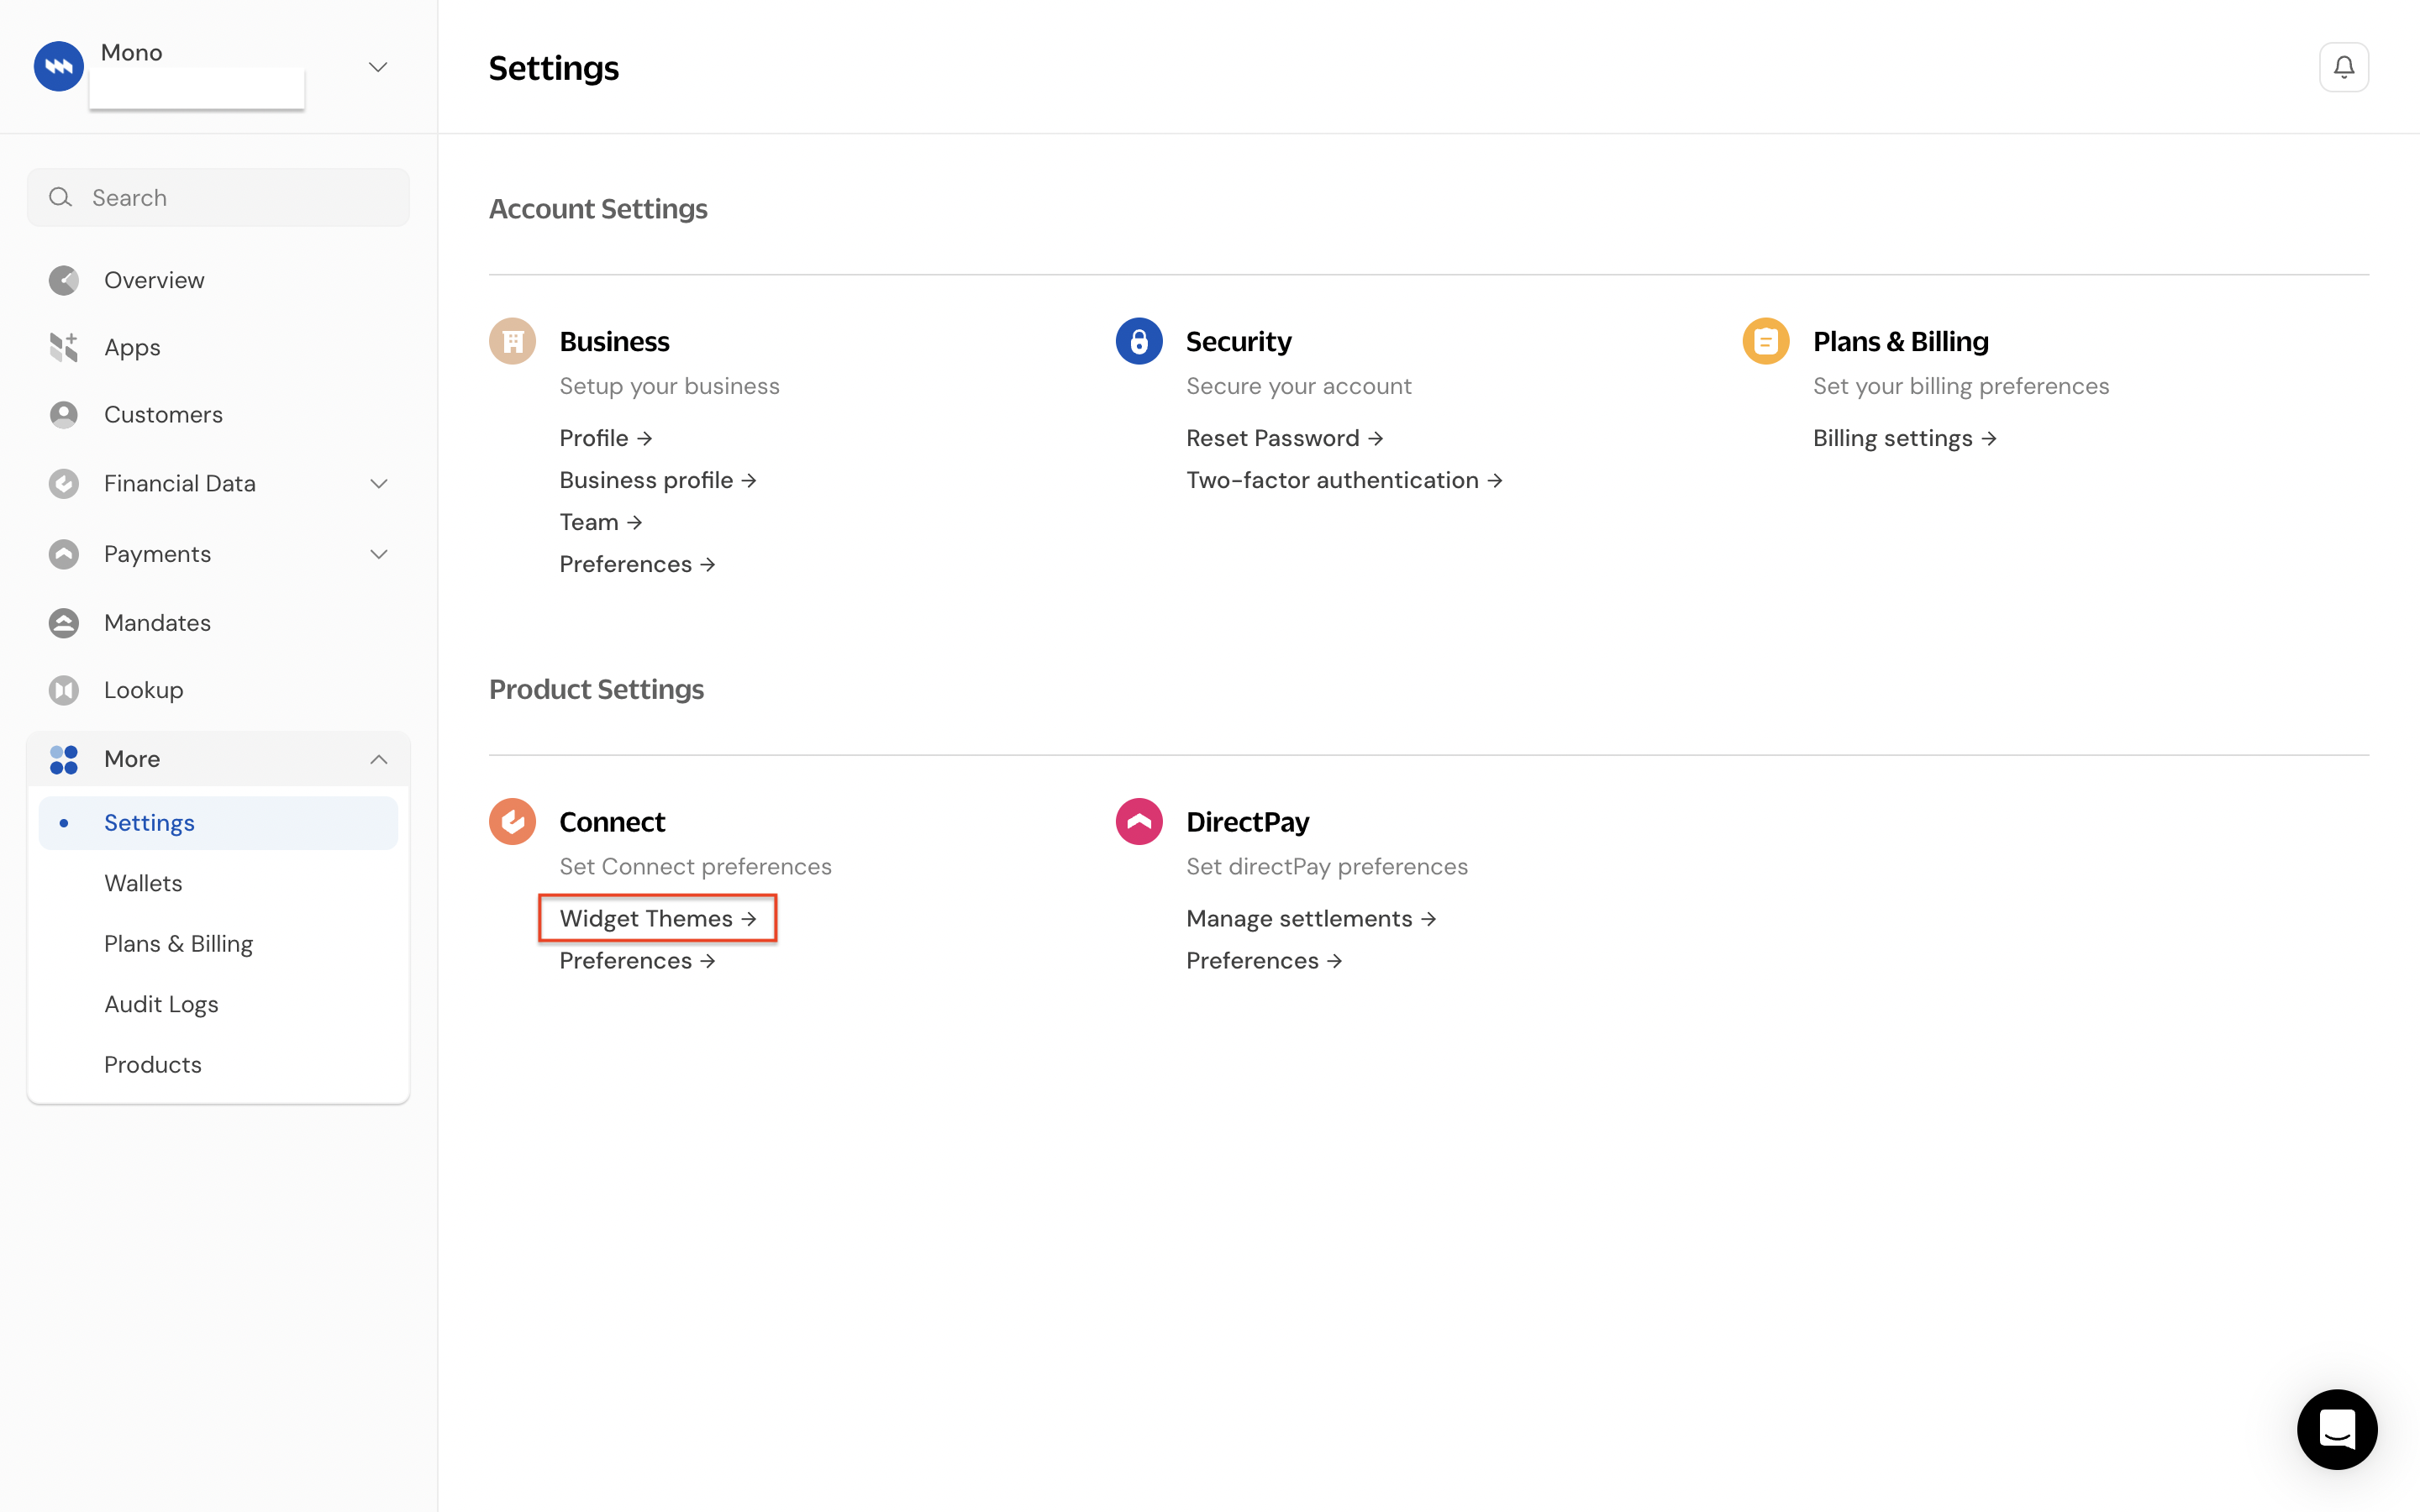Click the Lookup sidebar icon
This screenshot has height=1512, width=2420.
64,690
